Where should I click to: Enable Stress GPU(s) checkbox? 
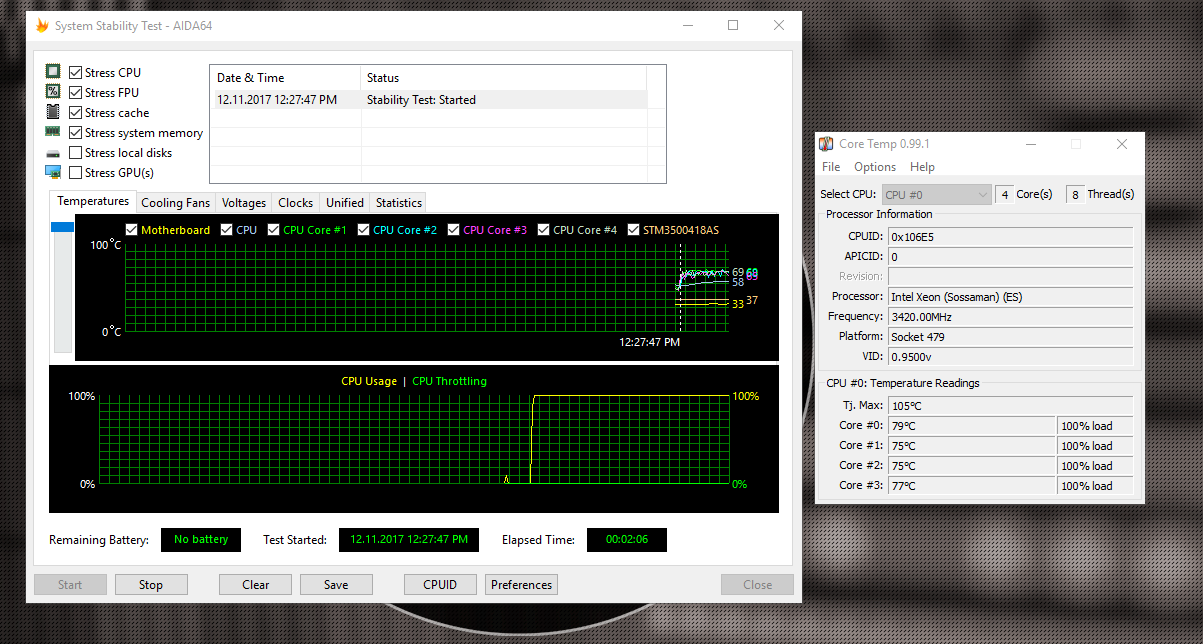pos(76,172)
